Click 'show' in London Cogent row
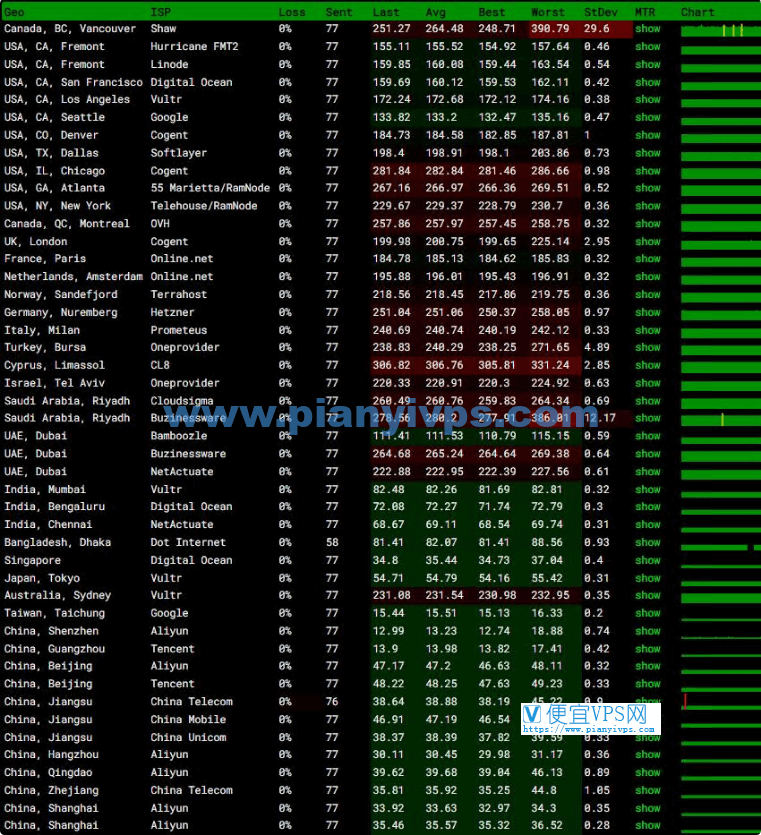This screenshot has height=835, width=761. (648, 241)
